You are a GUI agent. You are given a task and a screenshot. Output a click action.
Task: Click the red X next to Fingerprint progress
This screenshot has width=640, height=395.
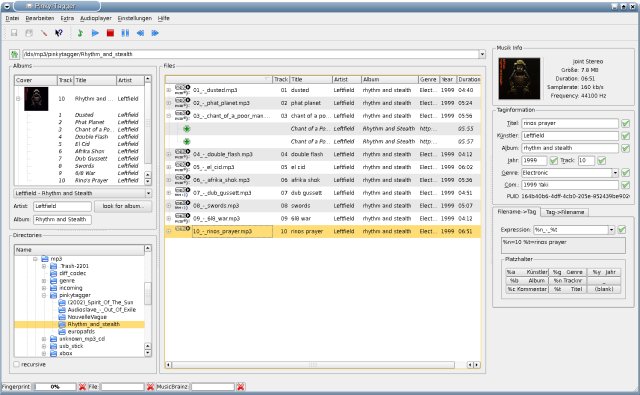click(x=82, y=386)
